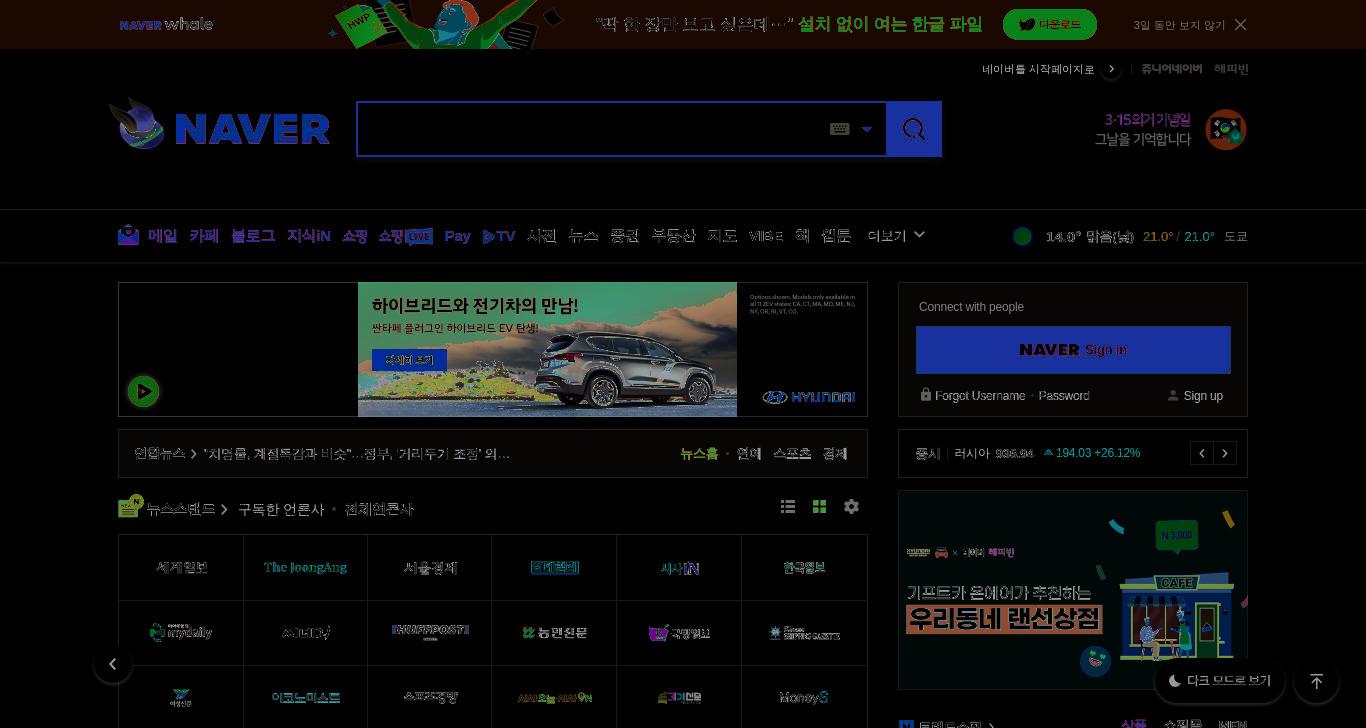Select 부동산 in the menu

673,236
